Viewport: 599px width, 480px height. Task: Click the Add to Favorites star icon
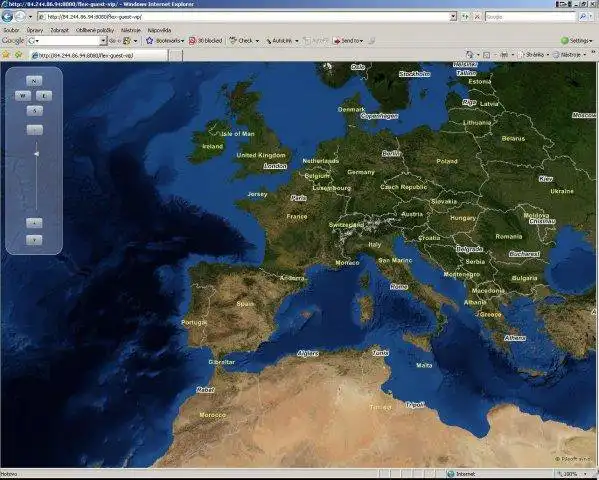point(18,55)
